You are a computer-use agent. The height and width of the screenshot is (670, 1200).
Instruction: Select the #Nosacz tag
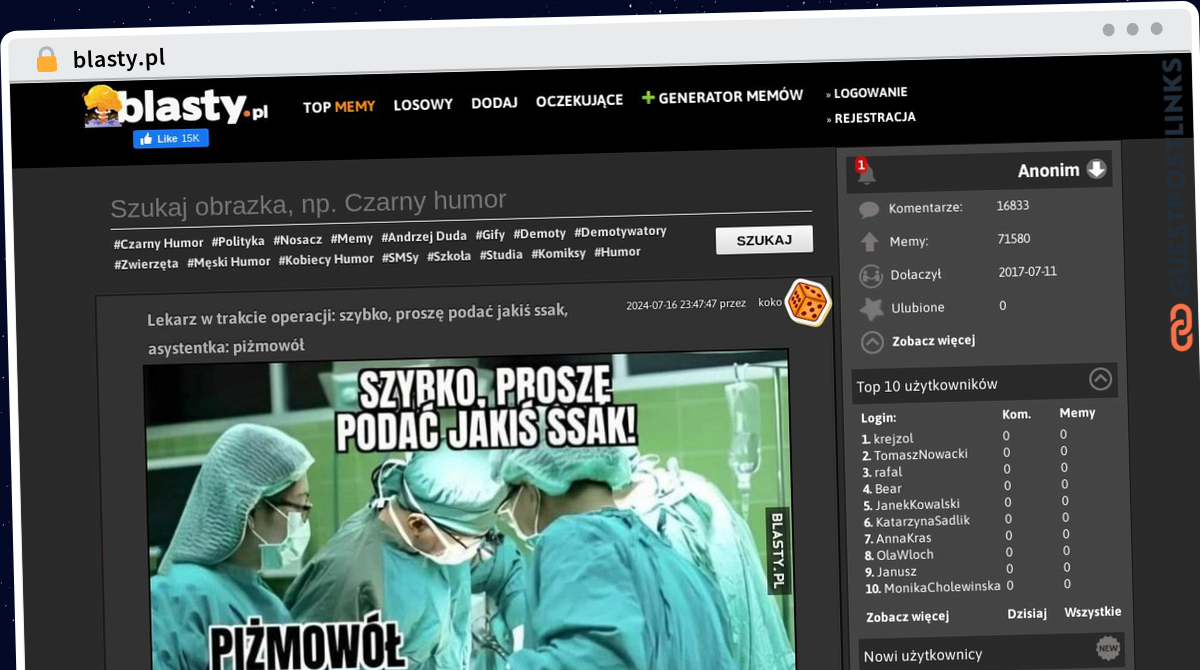click(298, 240)
